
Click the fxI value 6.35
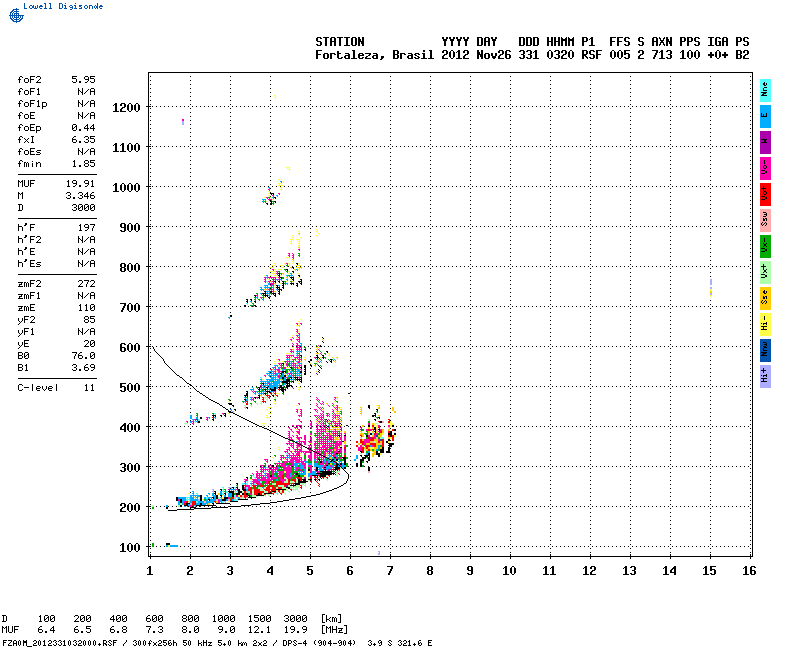tap(83, 140)
